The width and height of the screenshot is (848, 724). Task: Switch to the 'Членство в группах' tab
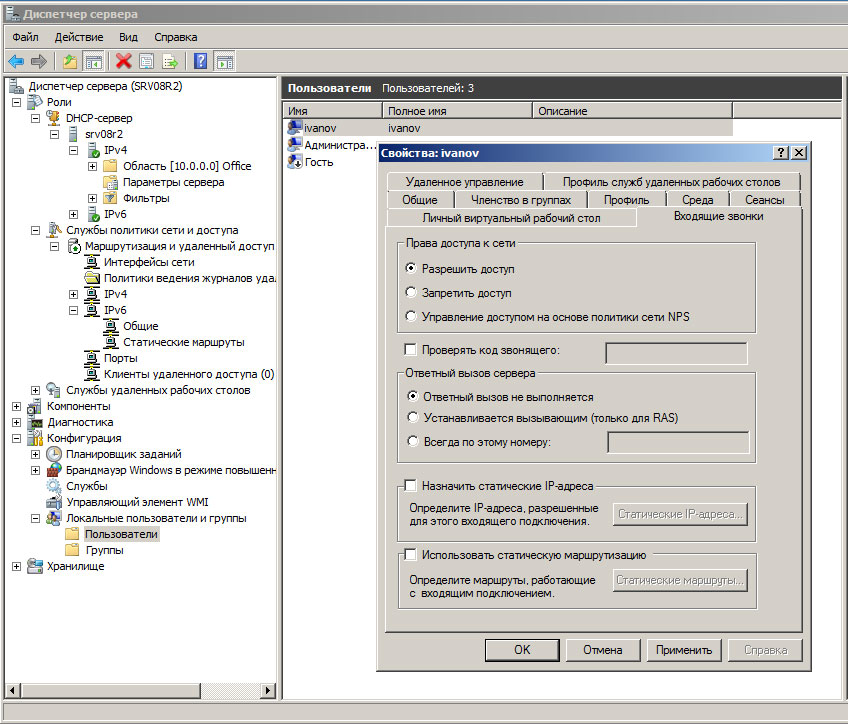tap(513, 200)
